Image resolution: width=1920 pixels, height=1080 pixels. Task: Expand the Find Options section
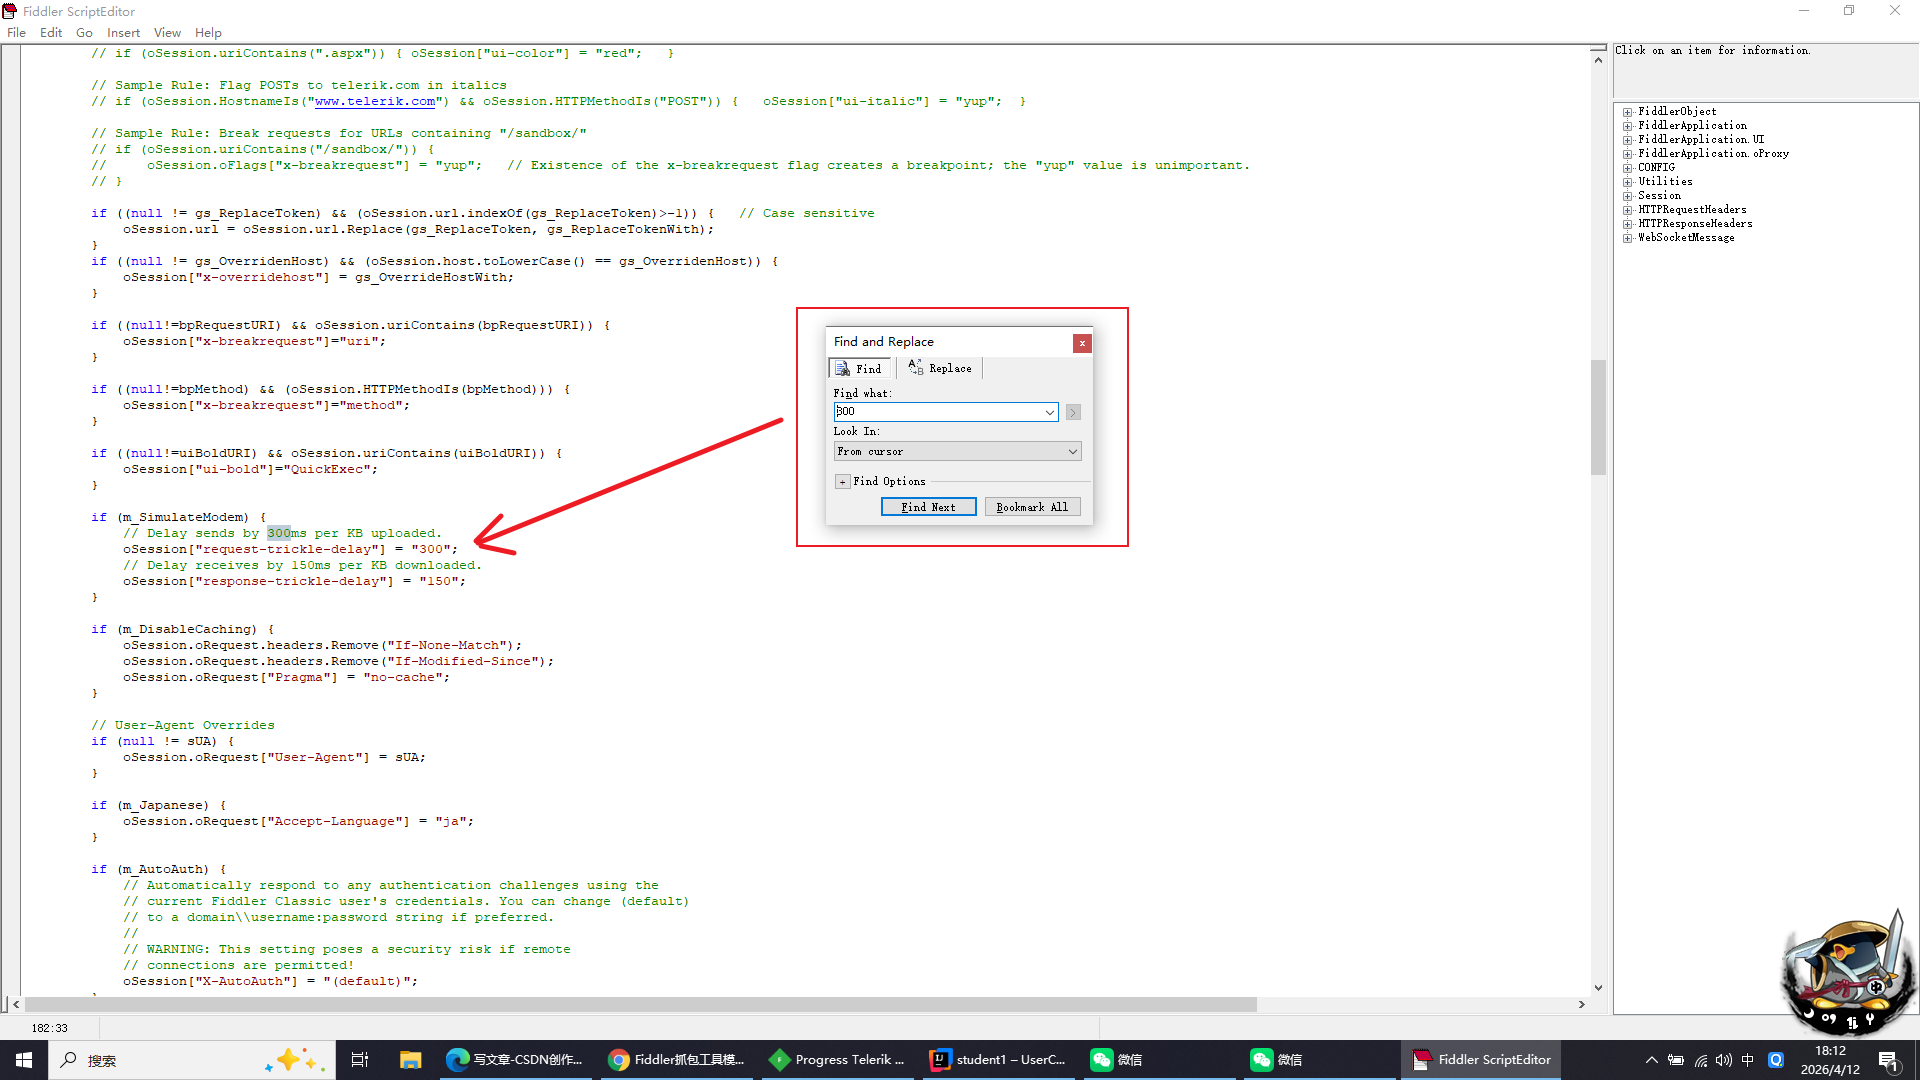click(843, 482)
